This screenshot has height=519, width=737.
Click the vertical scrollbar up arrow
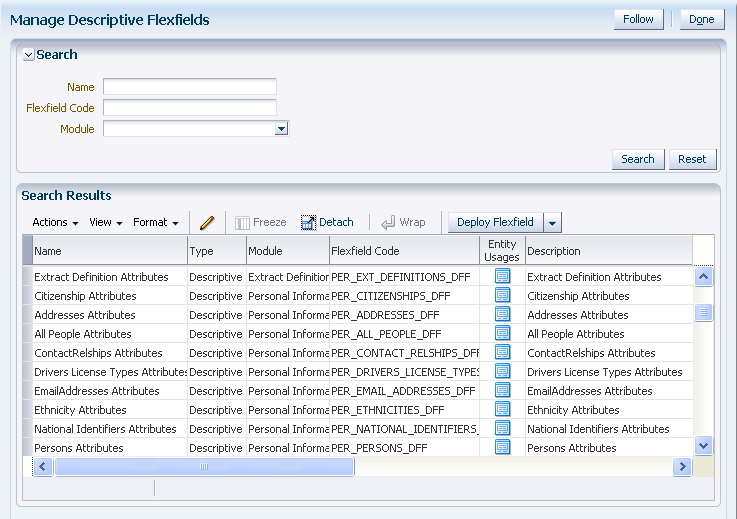click(703, 276)
